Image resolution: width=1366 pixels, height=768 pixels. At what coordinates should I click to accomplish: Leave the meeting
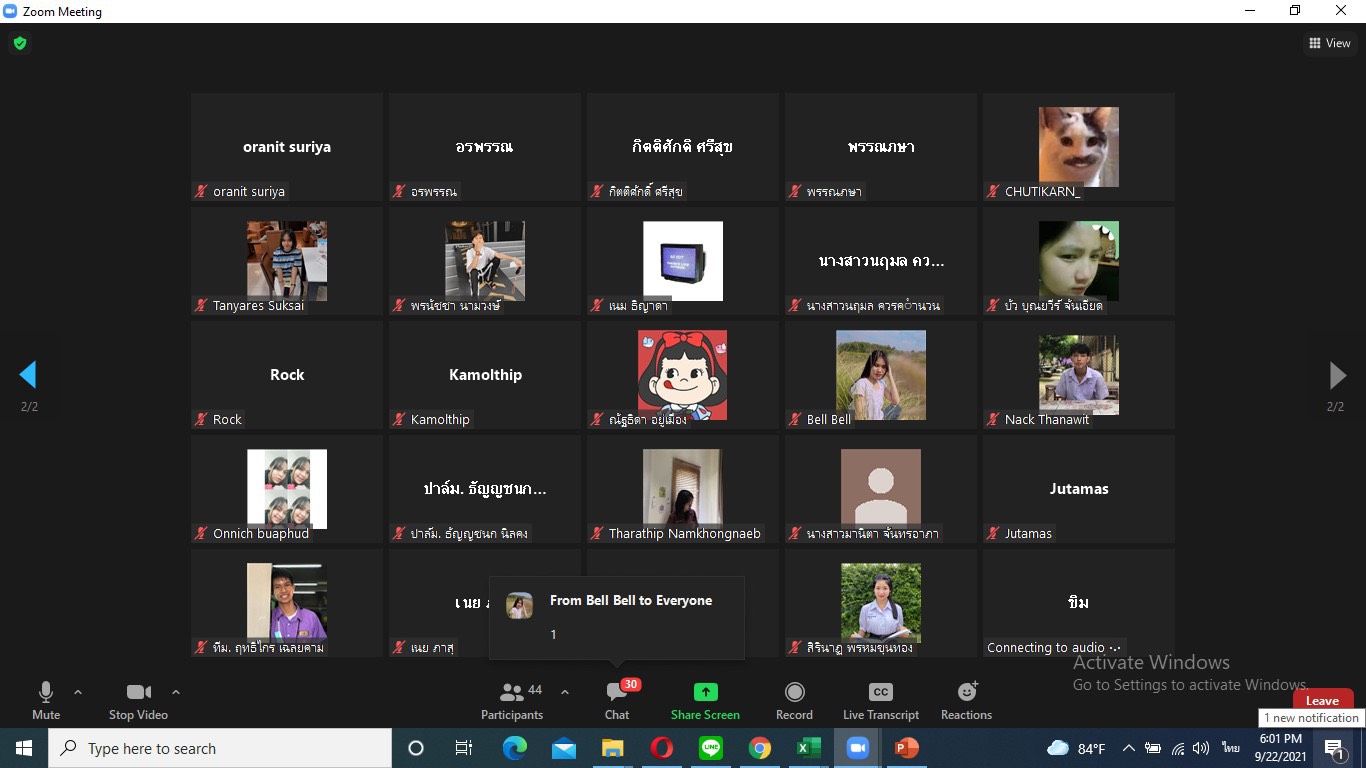(1322, 700)
